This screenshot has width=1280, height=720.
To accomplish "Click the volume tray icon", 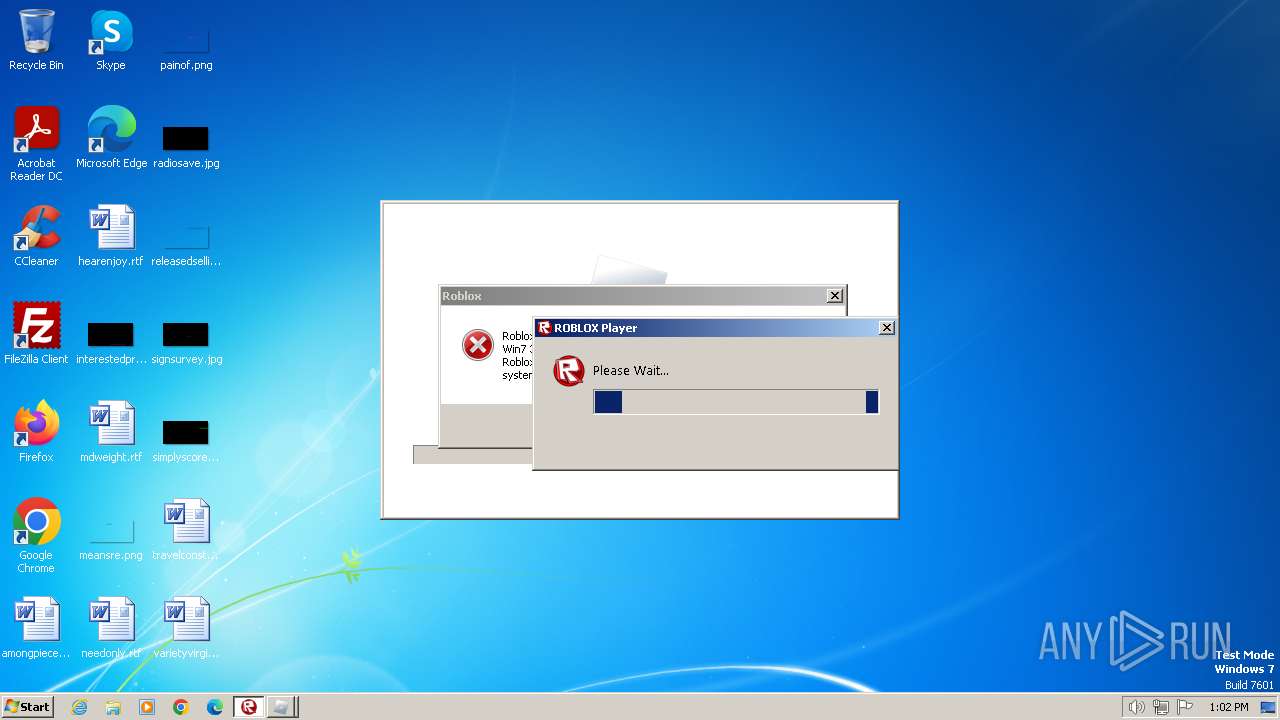I will (1136, 707).
